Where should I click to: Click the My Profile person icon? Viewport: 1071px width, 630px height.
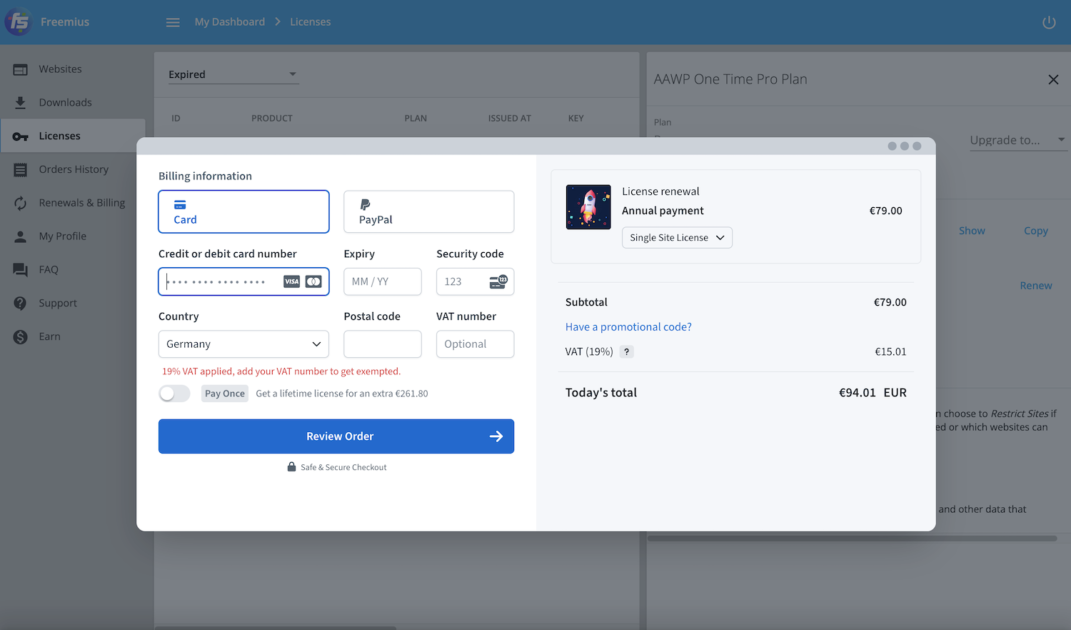pos(20,236)
